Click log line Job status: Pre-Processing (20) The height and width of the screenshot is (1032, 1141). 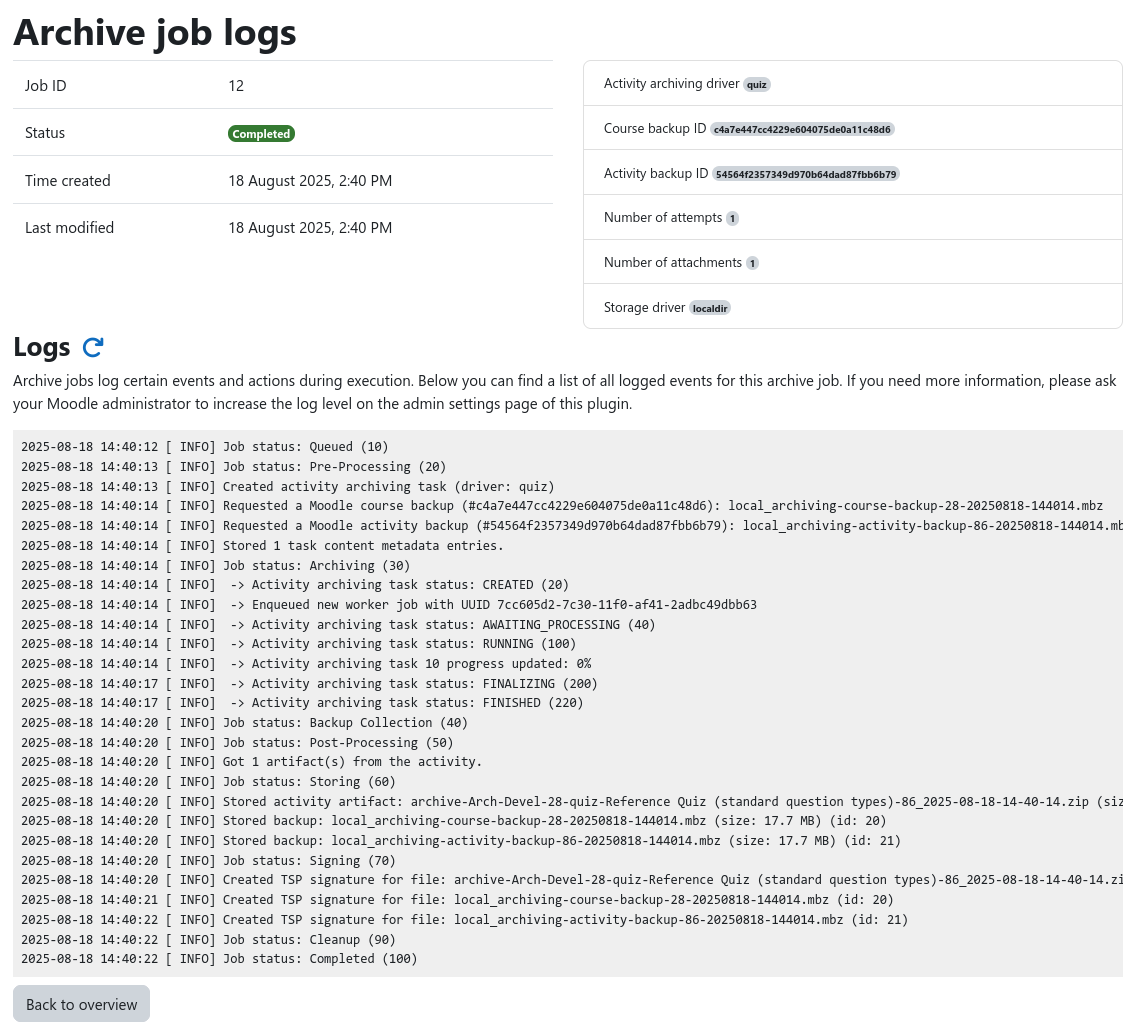pyautogui.click(x=234, y=467)
